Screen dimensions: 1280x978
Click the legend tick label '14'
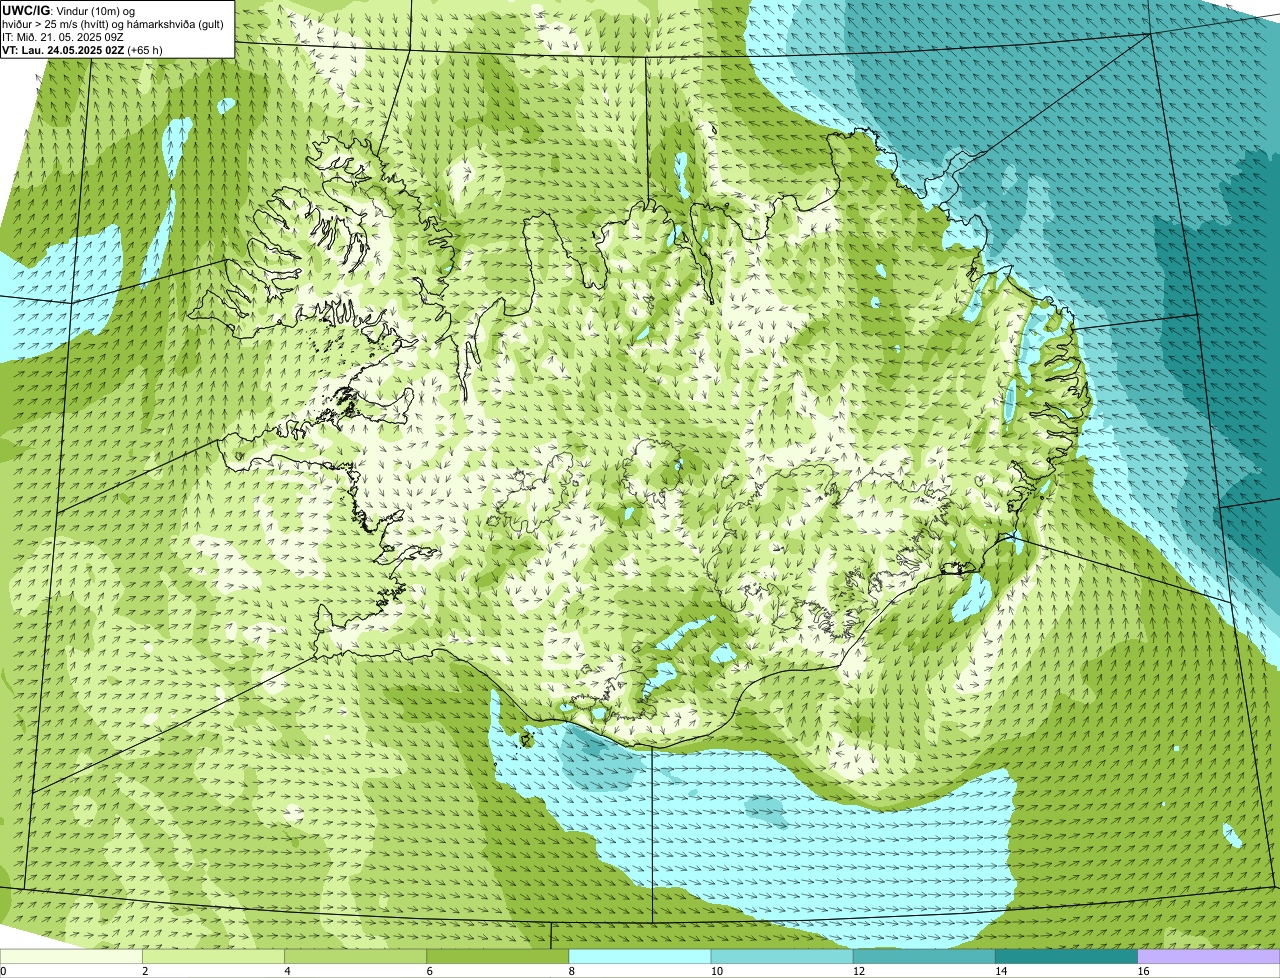pos(1000,971)
